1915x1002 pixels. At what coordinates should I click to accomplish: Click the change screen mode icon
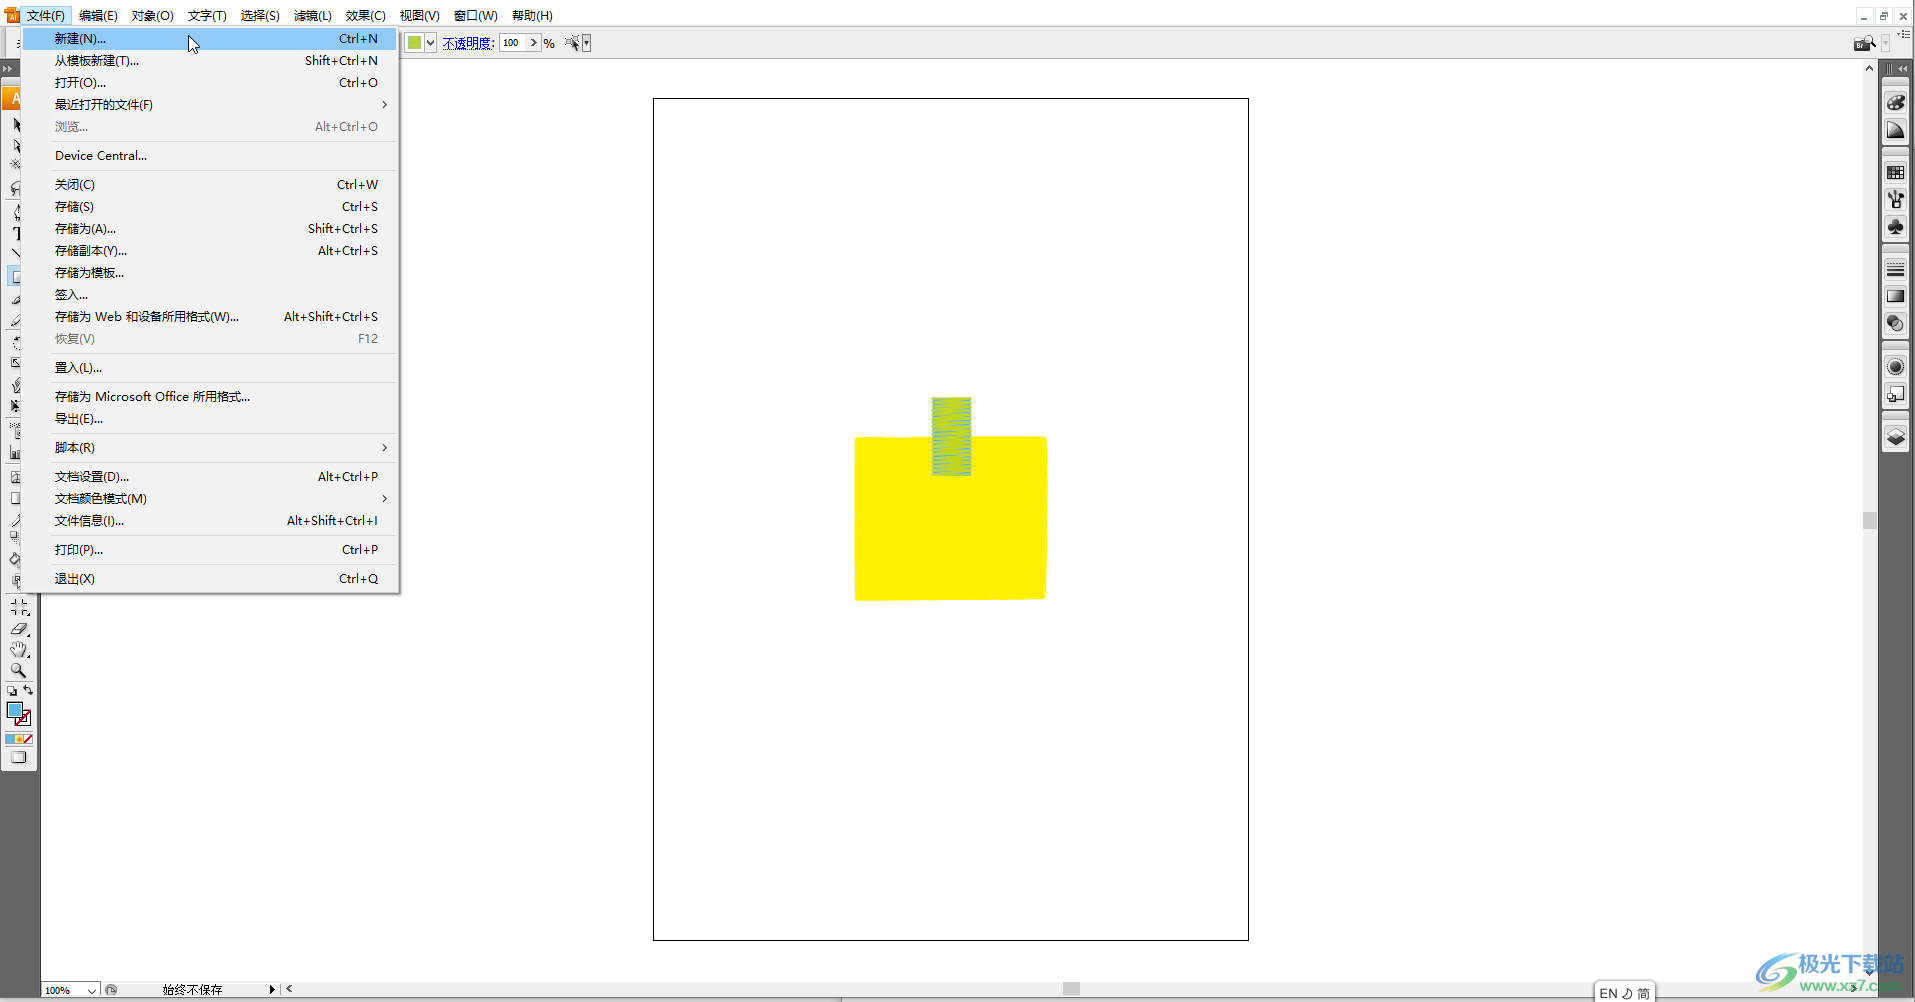pos(19,757)
